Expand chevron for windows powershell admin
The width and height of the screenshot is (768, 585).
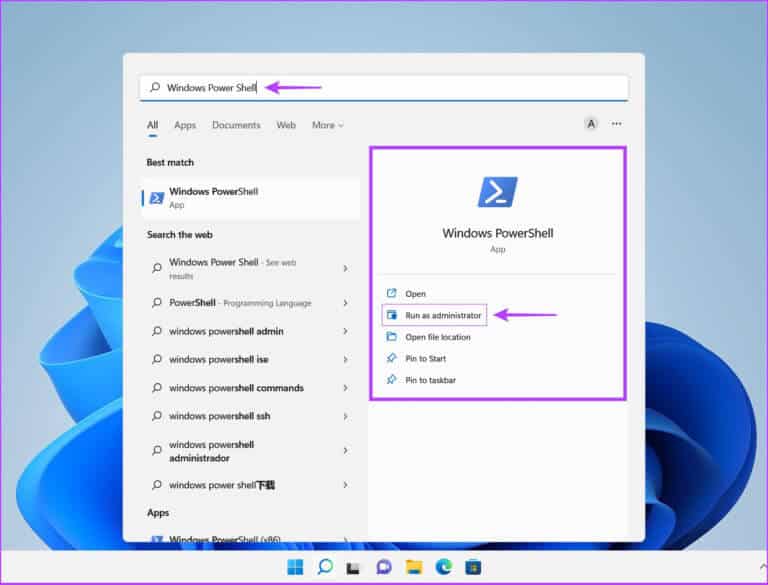click(345, 331)
